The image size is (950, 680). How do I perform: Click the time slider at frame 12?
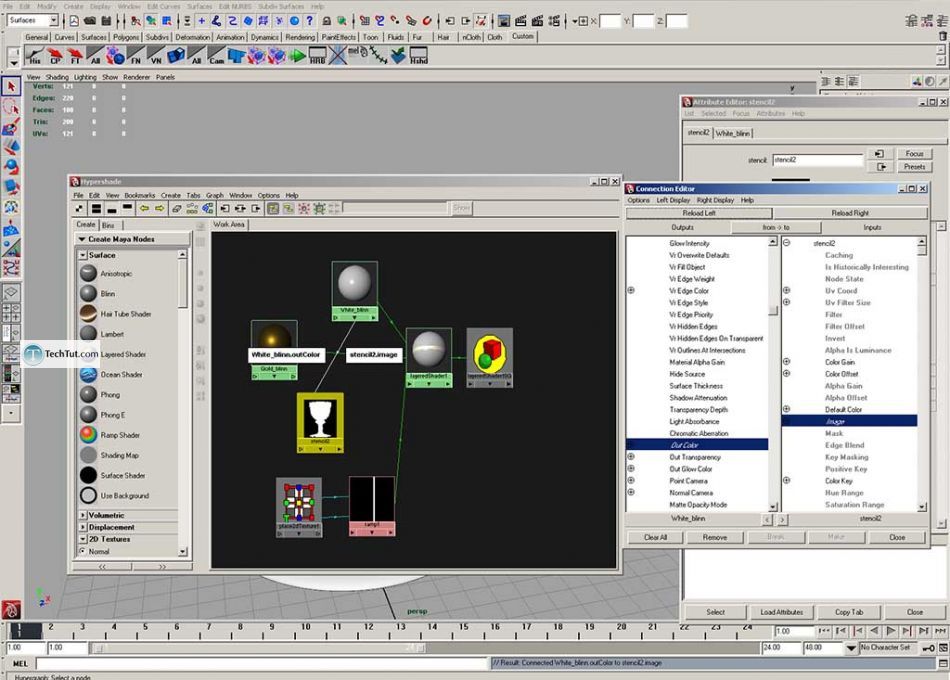368,630
